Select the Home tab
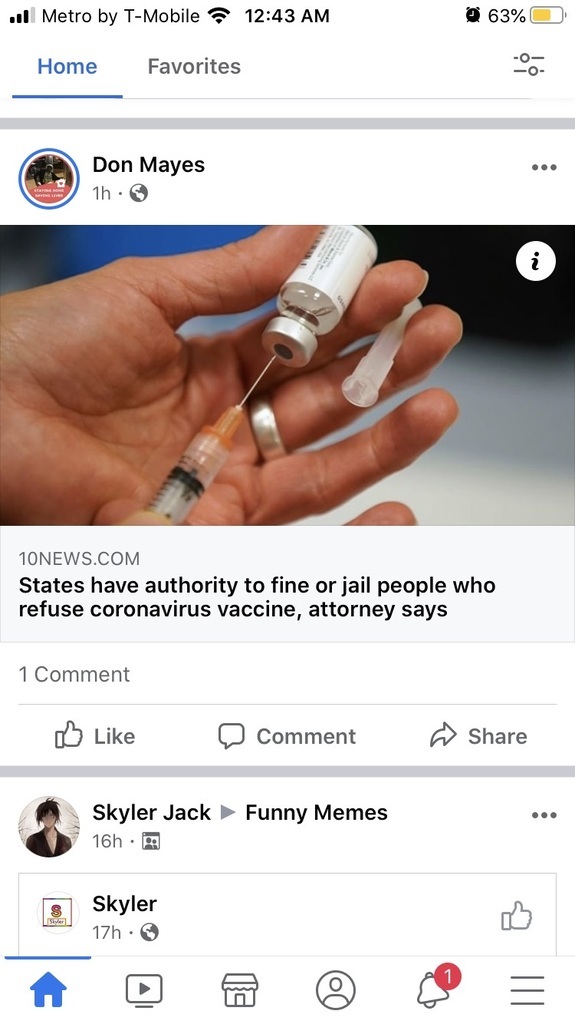Screen dimensions: 575x1024 (67, 66)
